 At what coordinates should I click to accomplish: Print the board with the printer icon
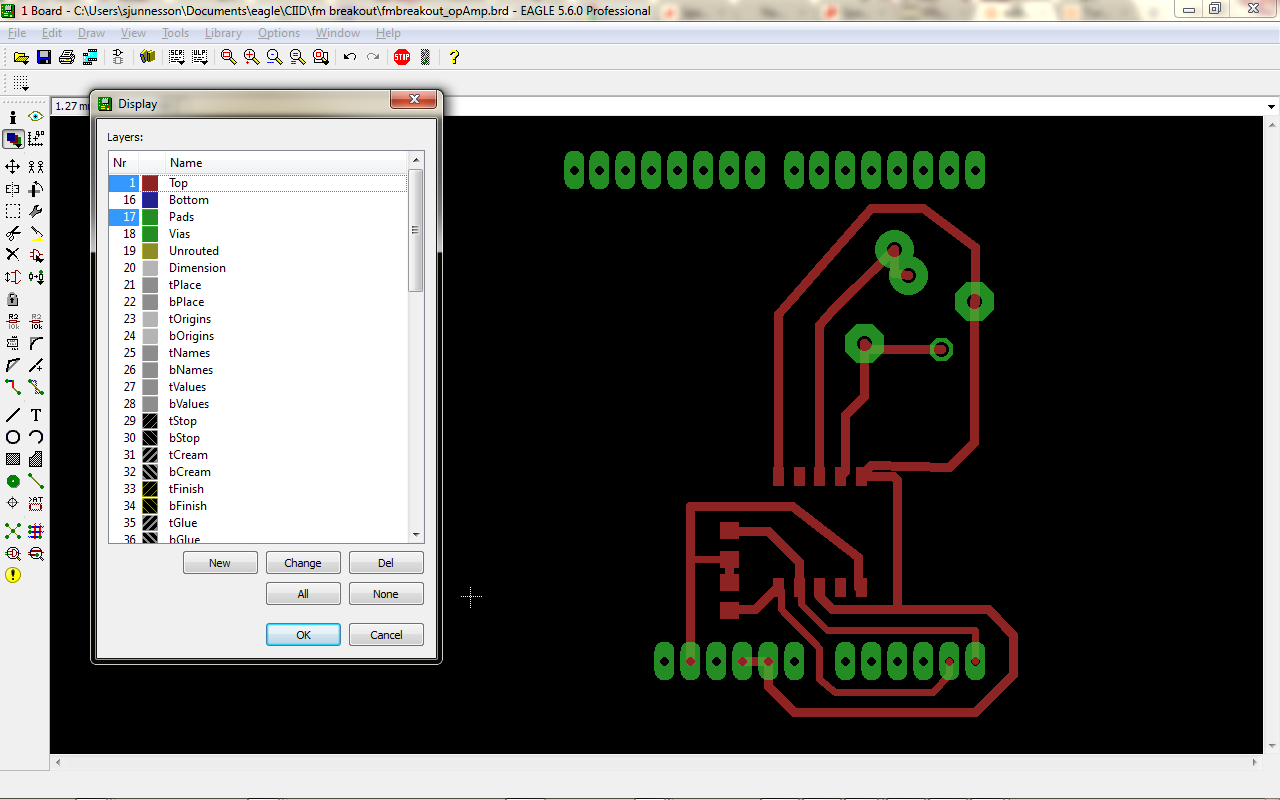click(x=67, y=57)
